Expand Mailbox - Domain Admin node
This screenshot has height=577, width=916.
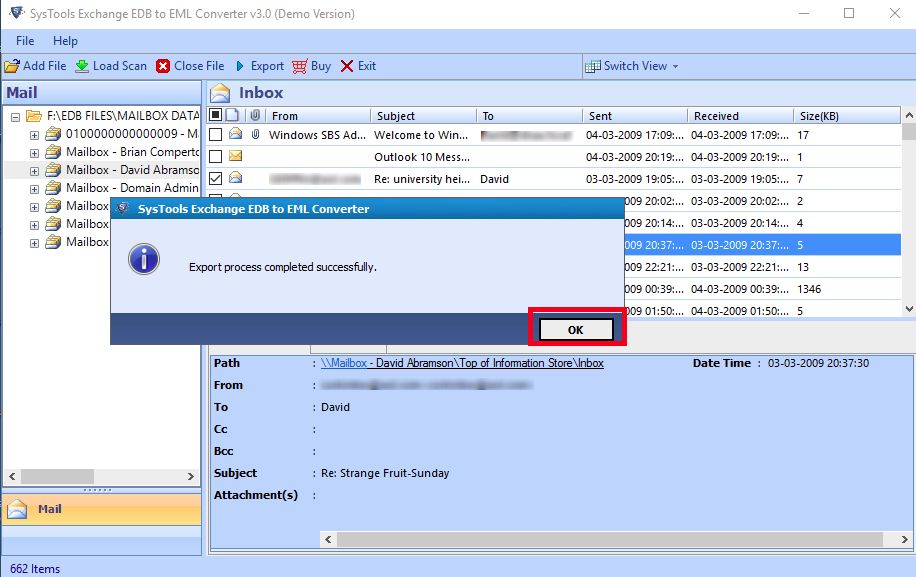[34, 189]
